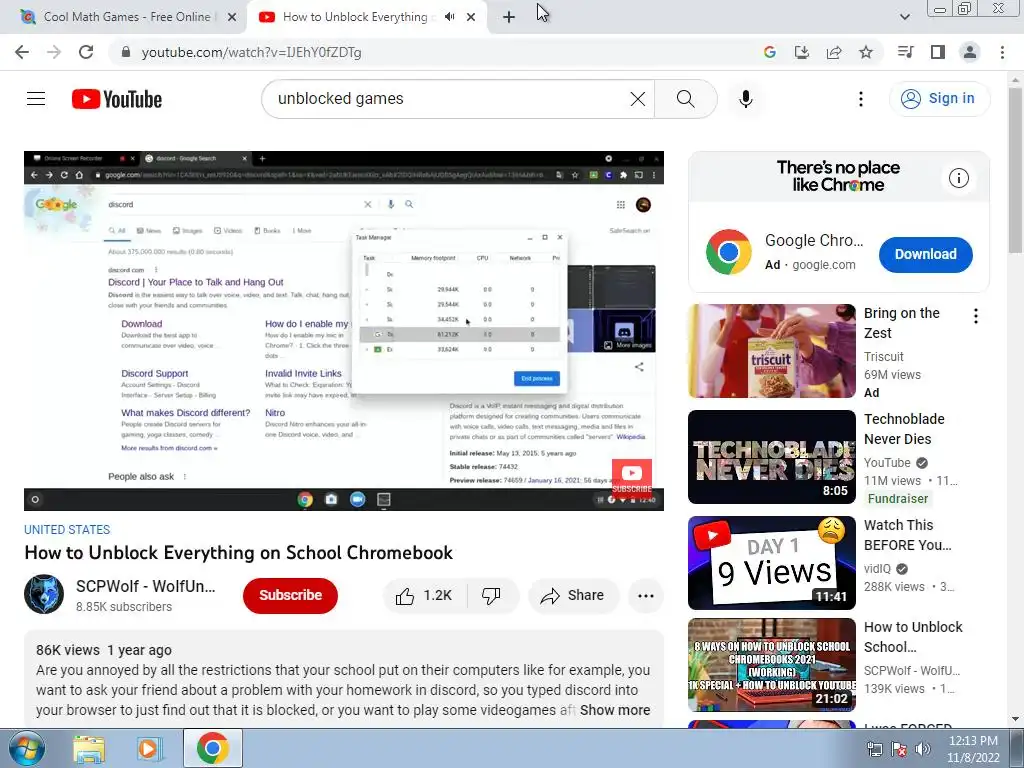Switch to the Cool Math Games tab
Screen dimensions: 1024x768
point(127,17)
